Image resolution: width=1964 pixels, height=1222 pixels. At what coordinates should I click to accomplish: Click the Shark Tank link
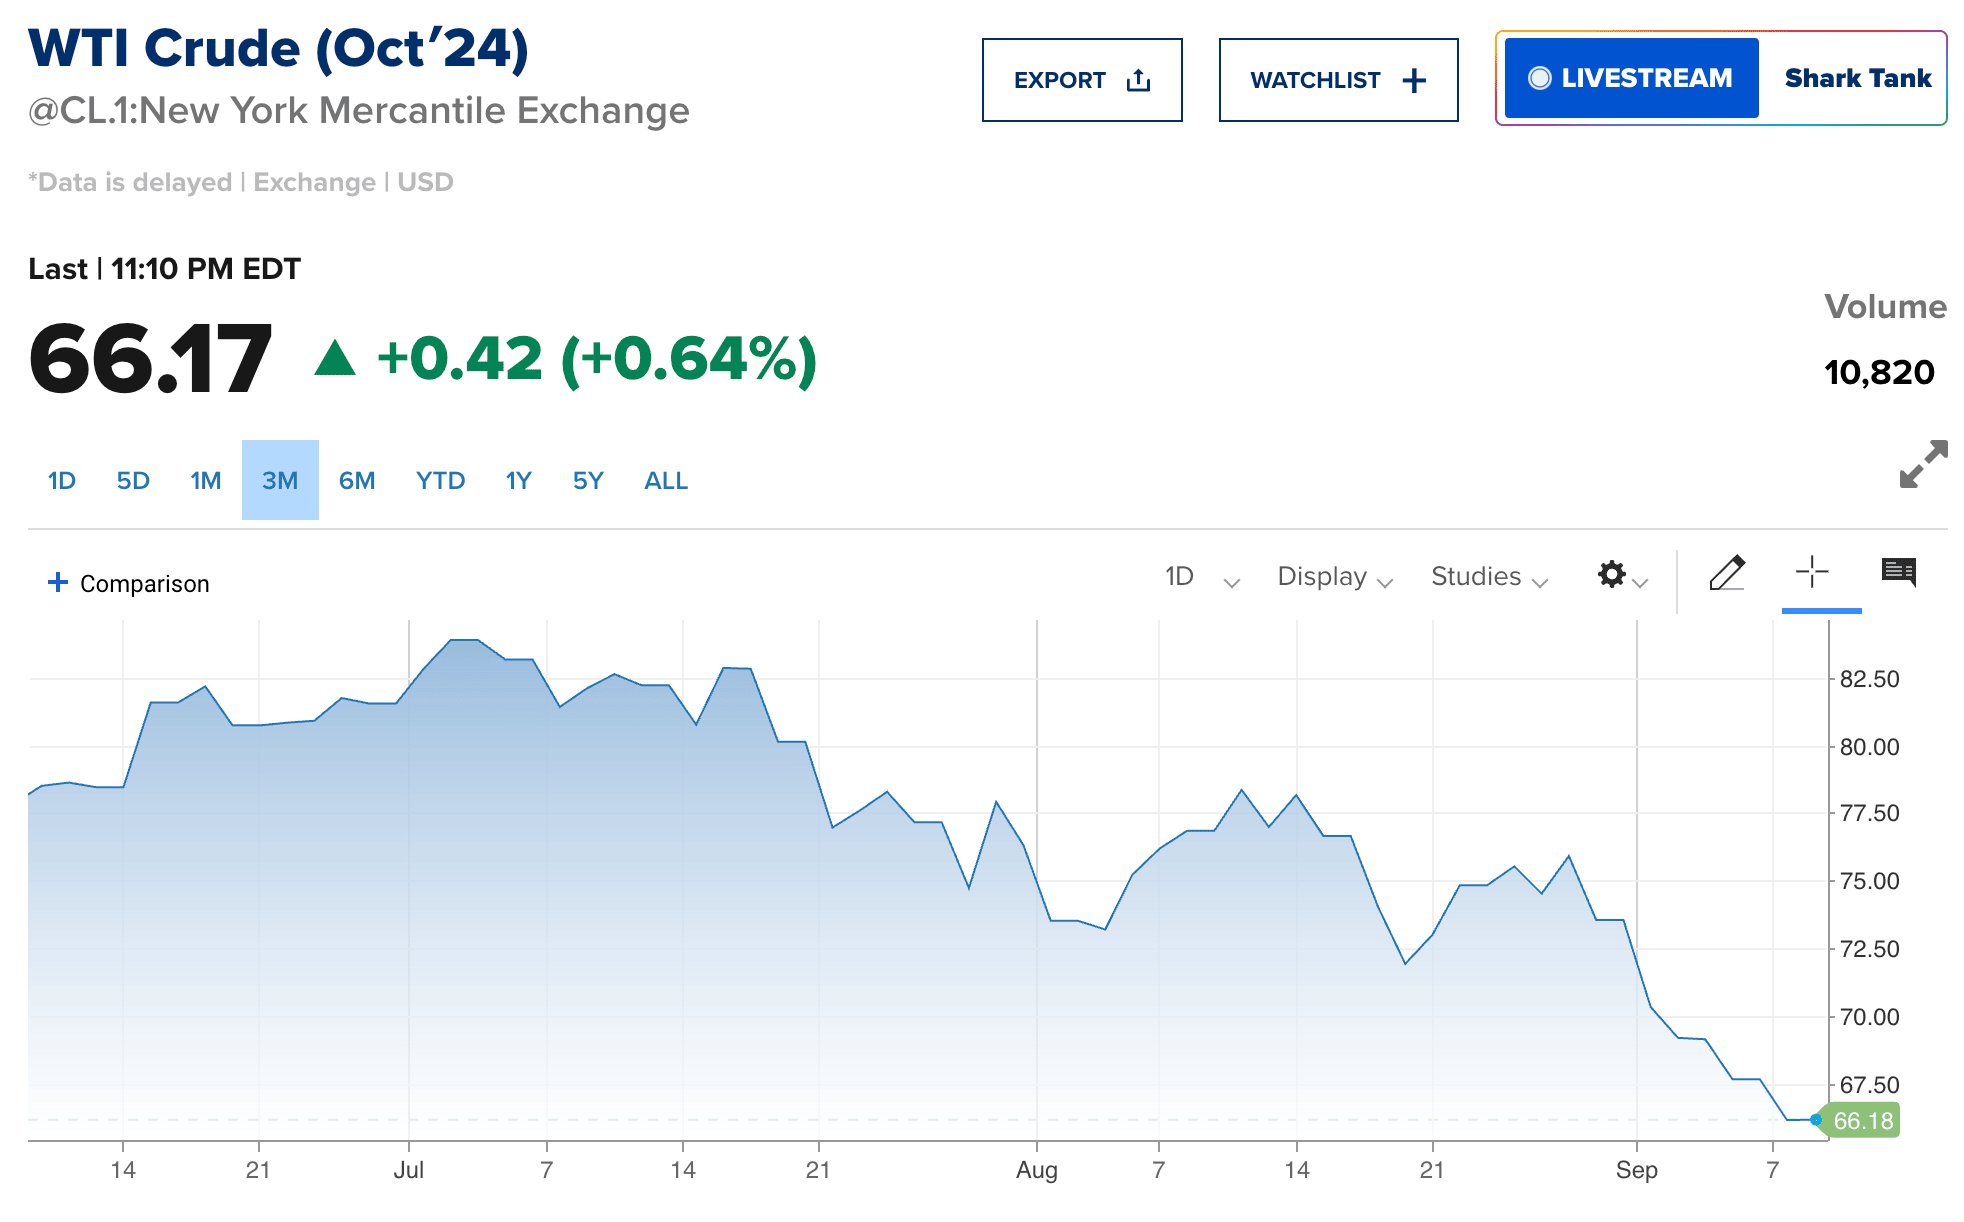pyautogui.click(x=1857, y=77)
